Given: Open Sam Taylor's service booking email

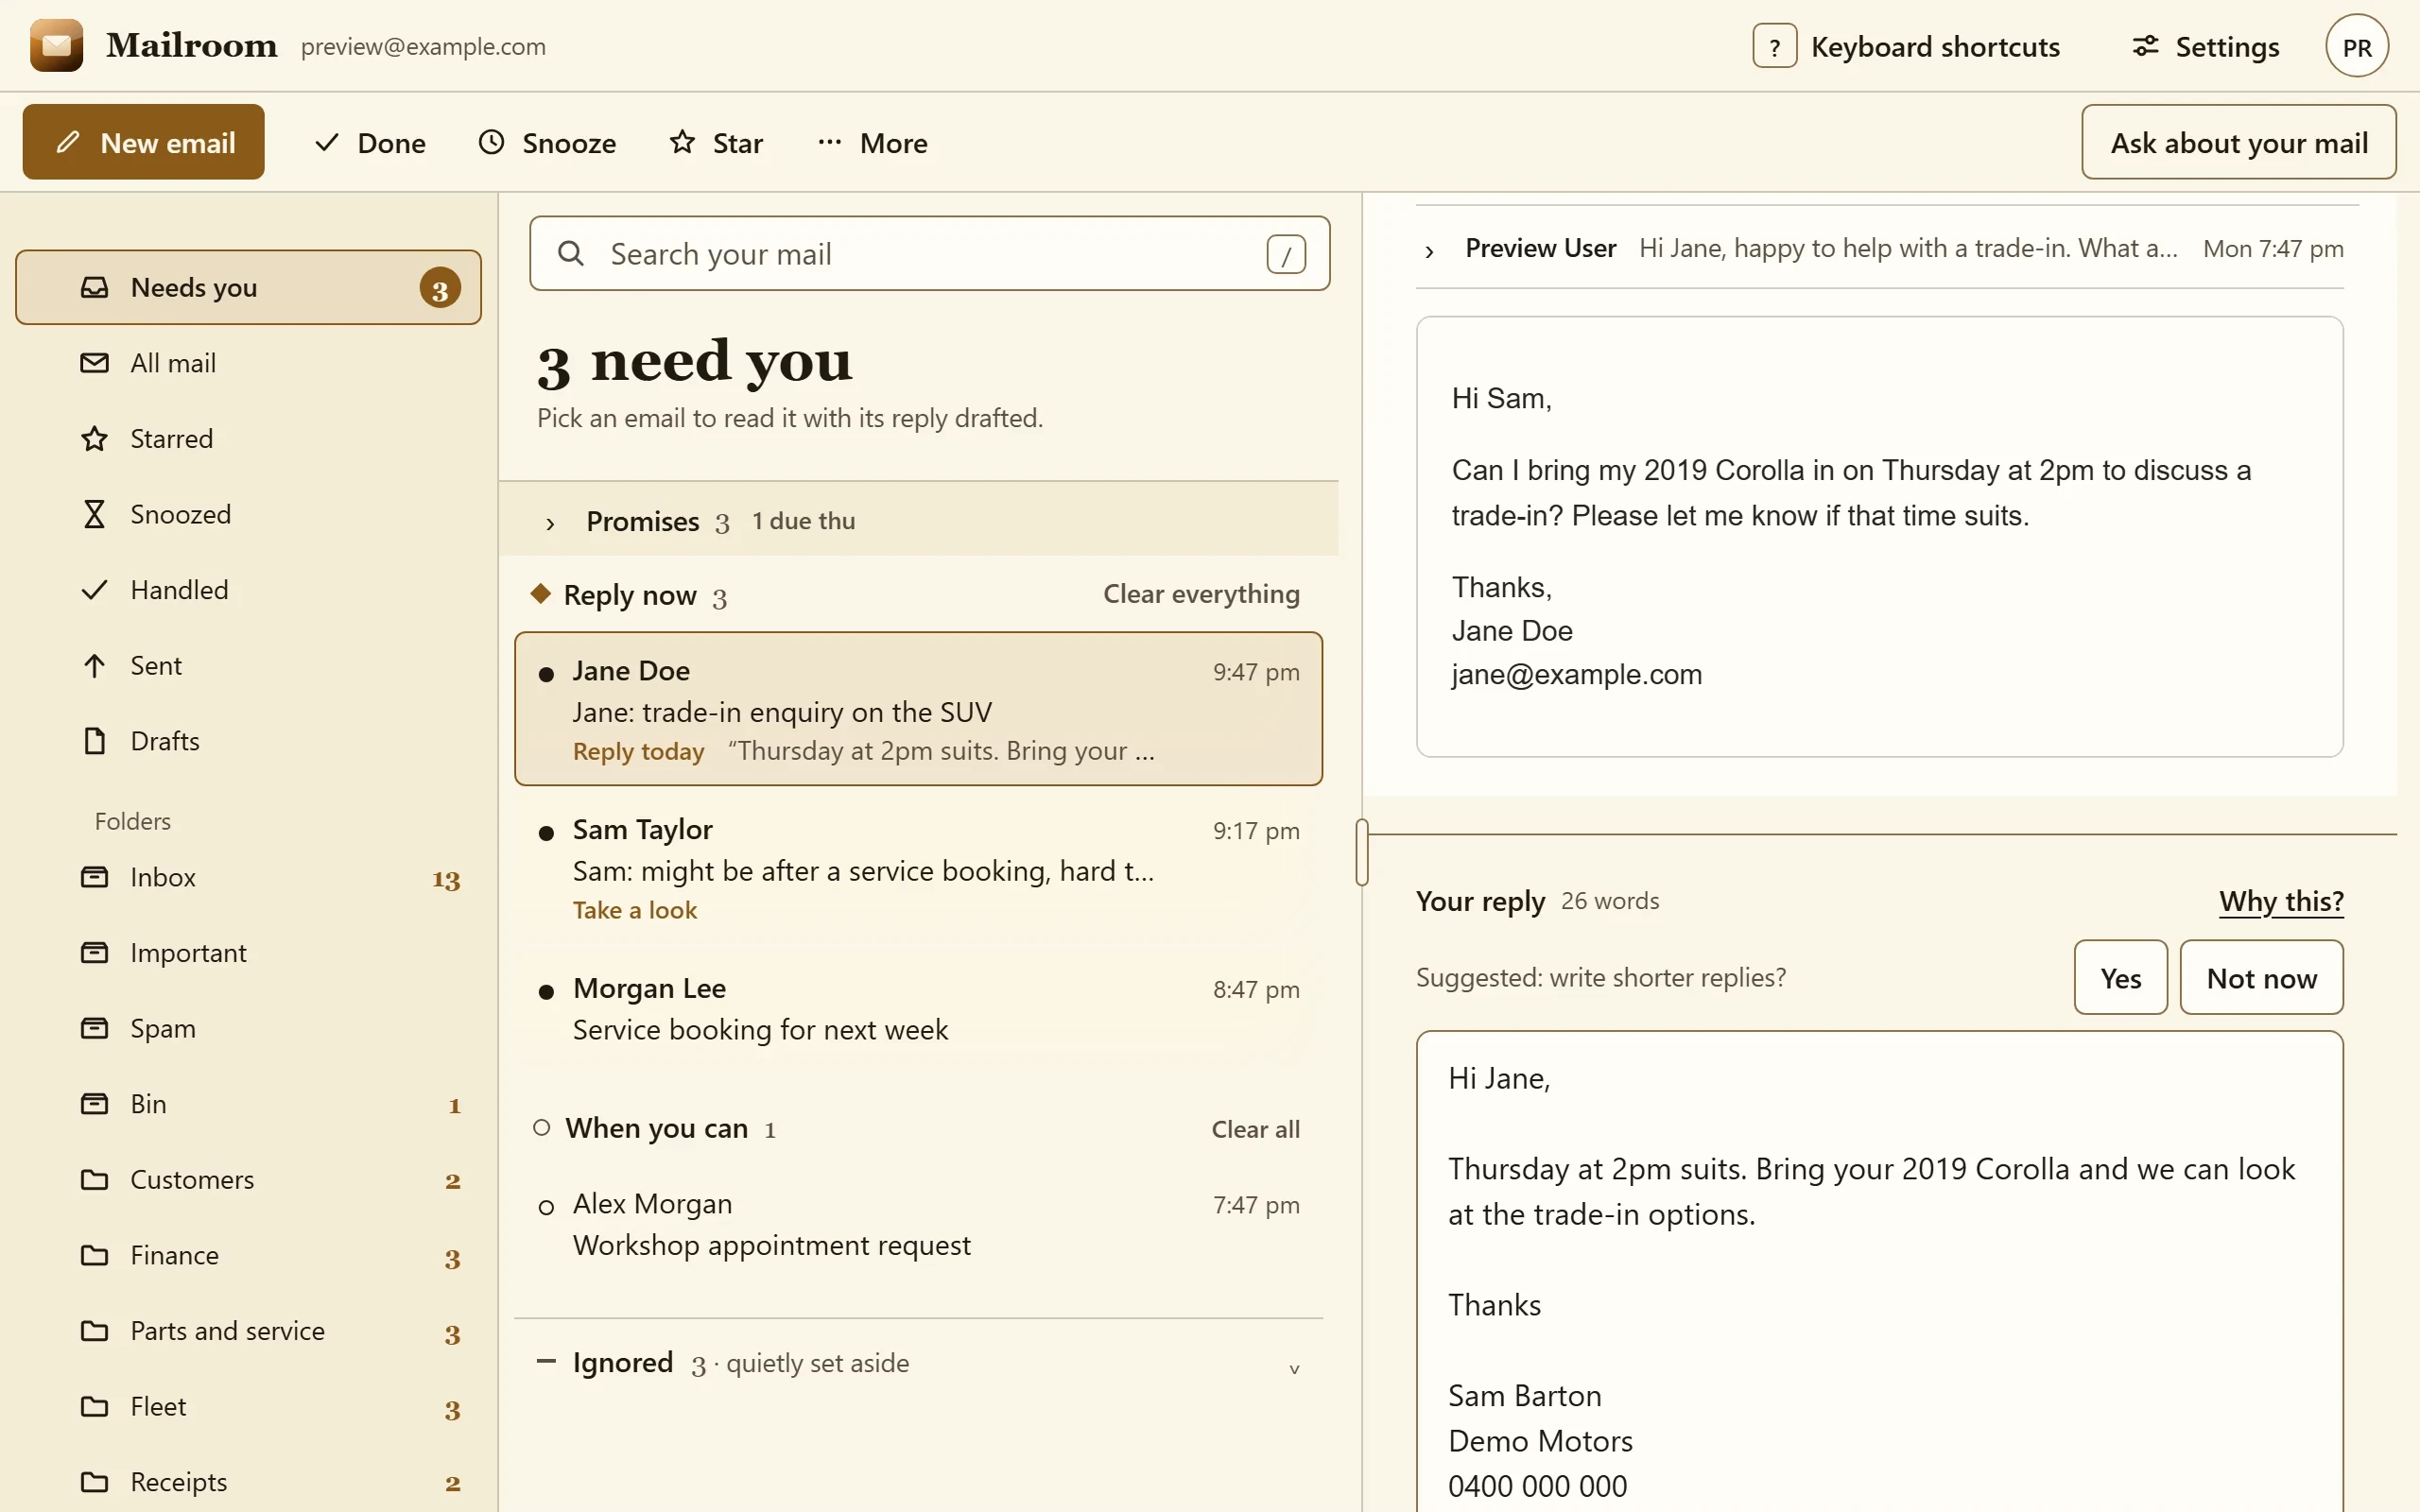Looking at the screenshot, I should click(x=918, y=868).
